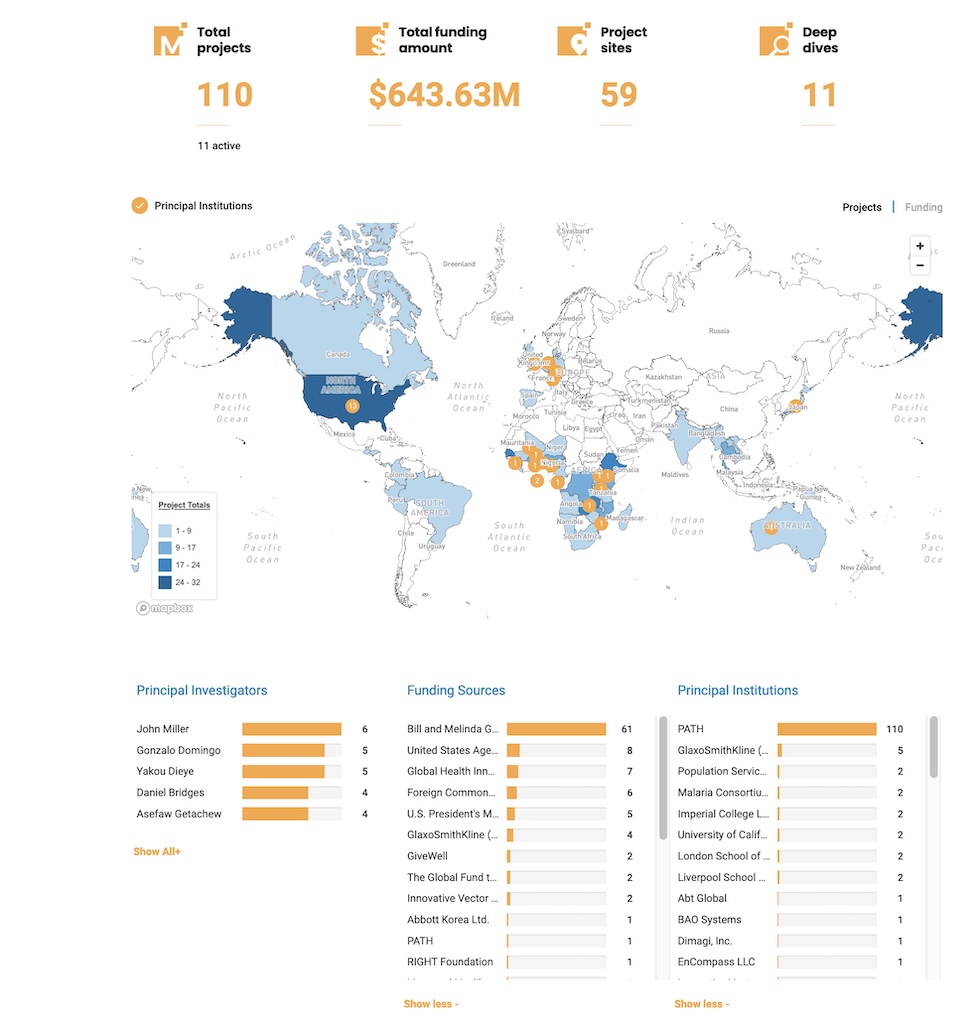Click the 24 - 32 legend color swatch
This screenshot has height=1026, width=980.
[165, 582]
